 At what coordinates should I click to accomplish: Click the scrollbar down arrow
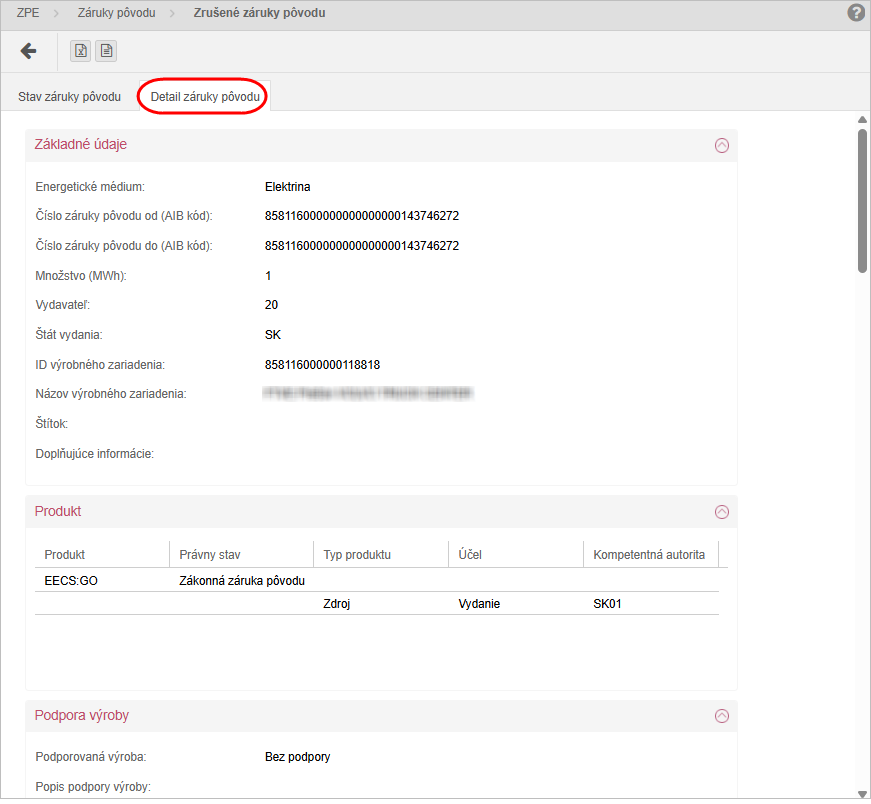coord(862,793)
